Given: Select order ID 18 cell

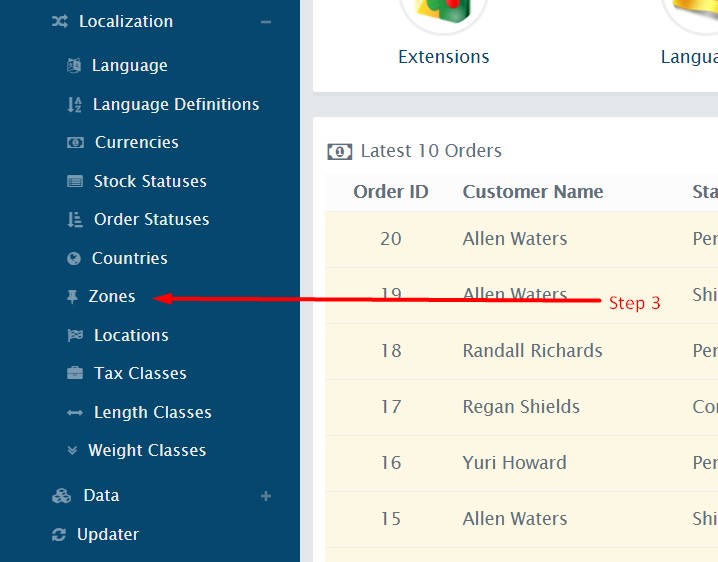Looking at the screenshot, I should [x=391, y=351].
